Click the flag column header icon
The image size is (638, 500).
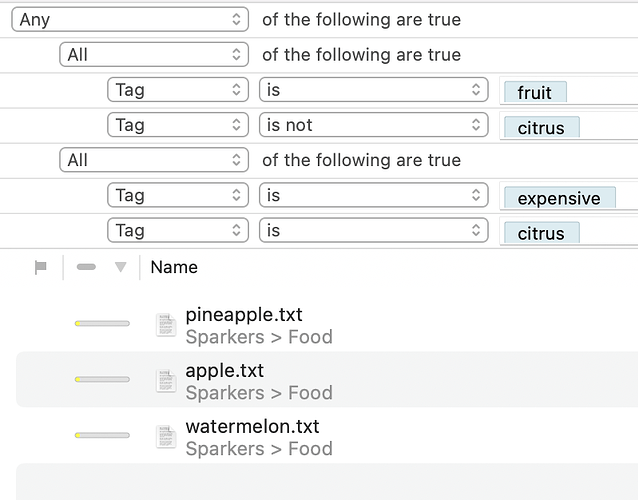(41, 267)
